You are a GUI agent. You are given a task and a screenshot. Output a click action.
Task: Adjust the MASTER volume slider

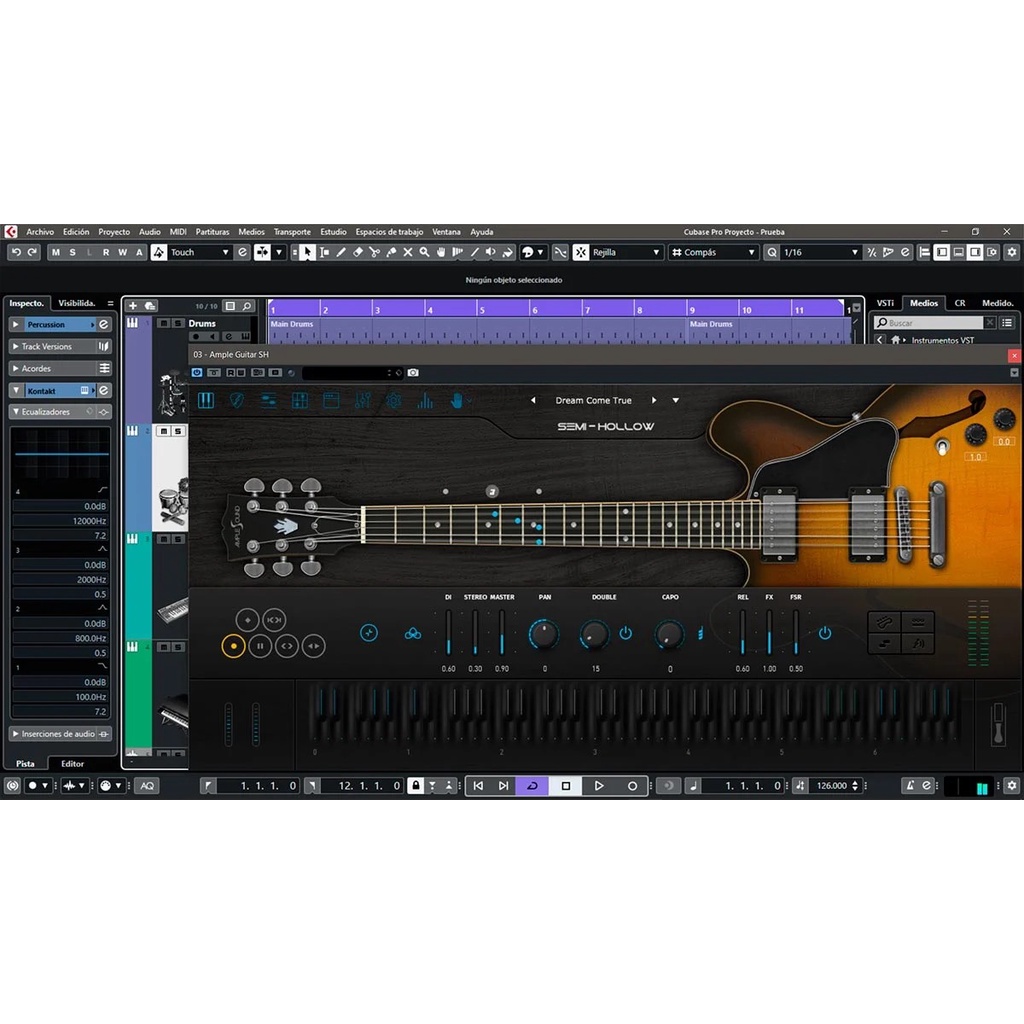[502, 632]
